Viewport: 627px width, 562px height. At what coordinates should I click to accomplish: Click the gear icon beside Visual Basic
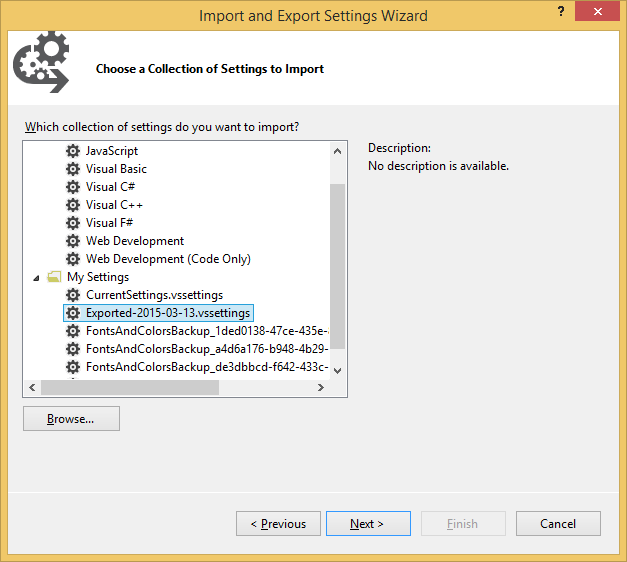(73, 169)
